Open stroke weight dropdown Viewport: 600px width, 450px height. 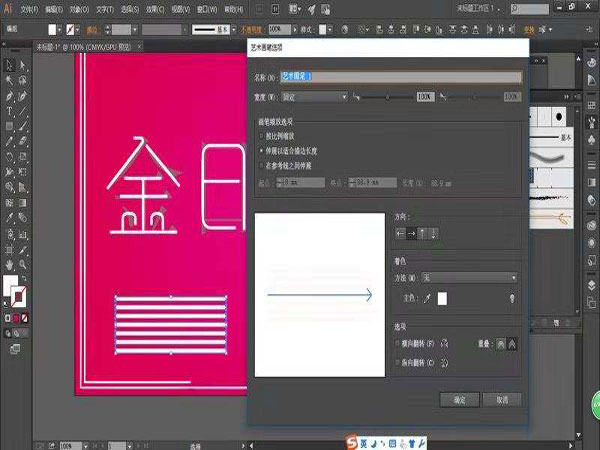click(135, 29)
